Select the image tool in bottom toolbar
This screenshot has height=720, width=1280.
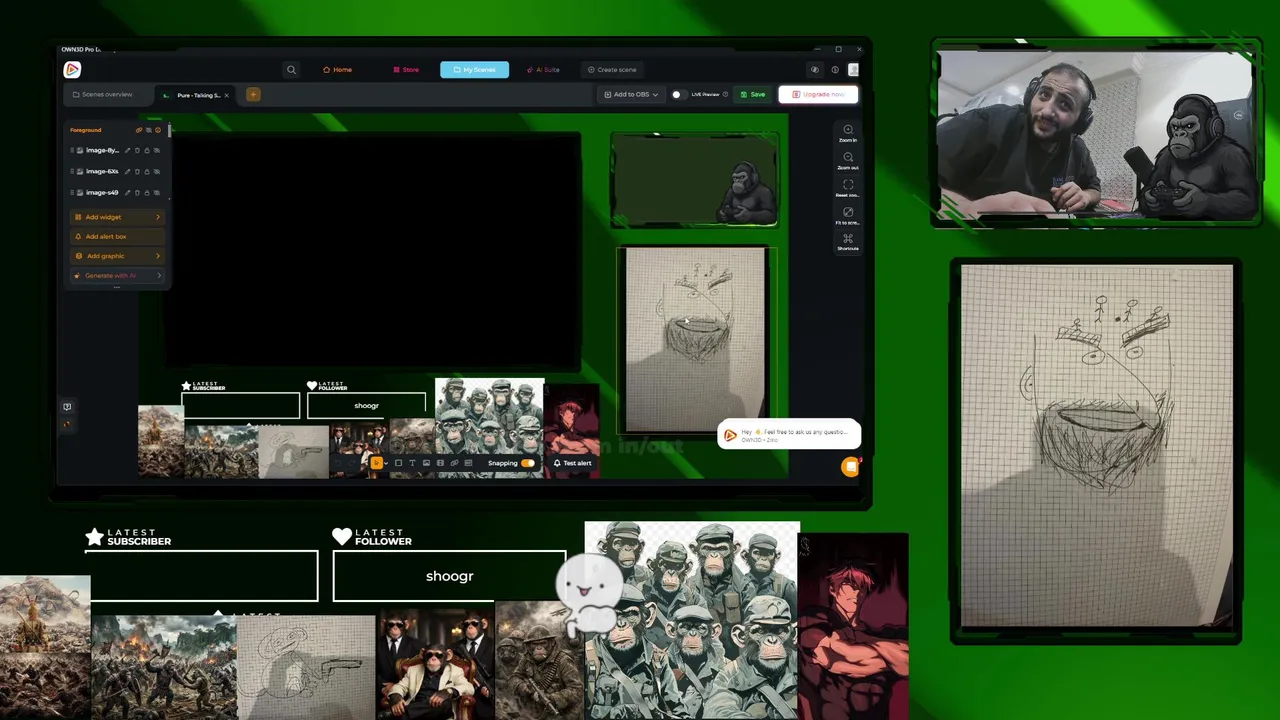(x=426, y=463)
